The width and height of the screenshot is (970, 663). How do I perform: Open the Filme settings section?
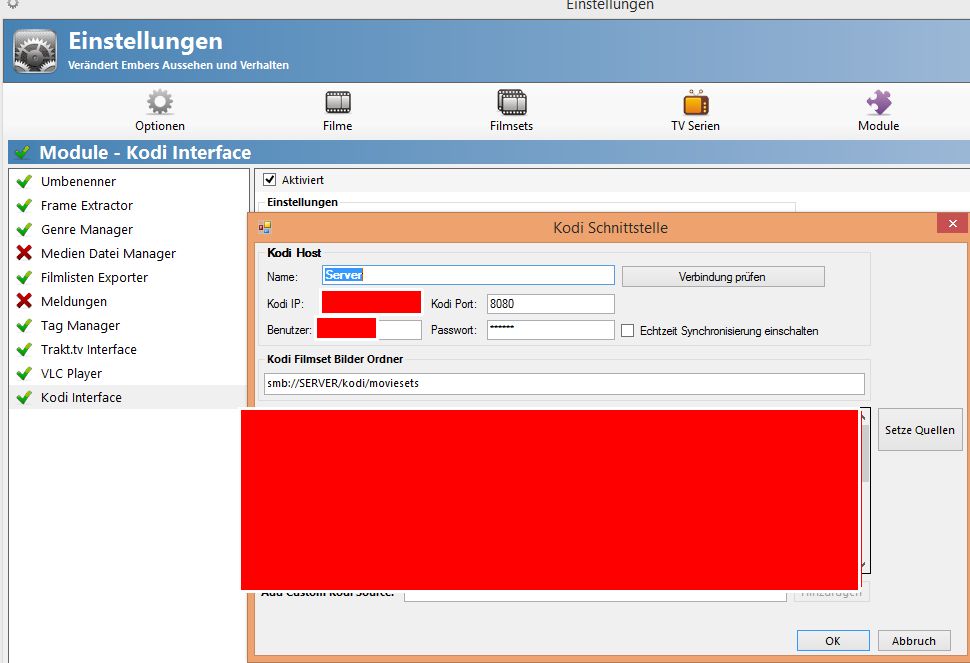tap(337, 111)
